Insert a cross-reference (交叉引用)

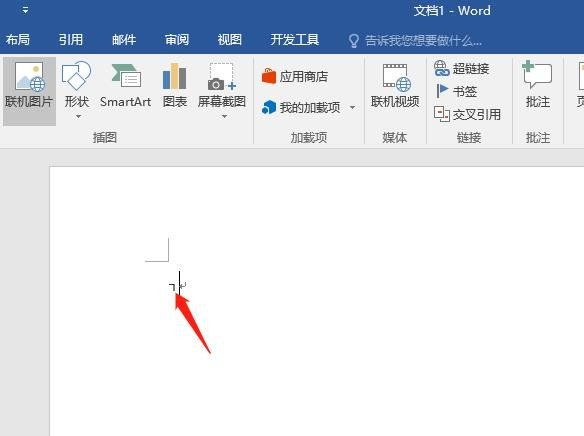tap(467, 114)
